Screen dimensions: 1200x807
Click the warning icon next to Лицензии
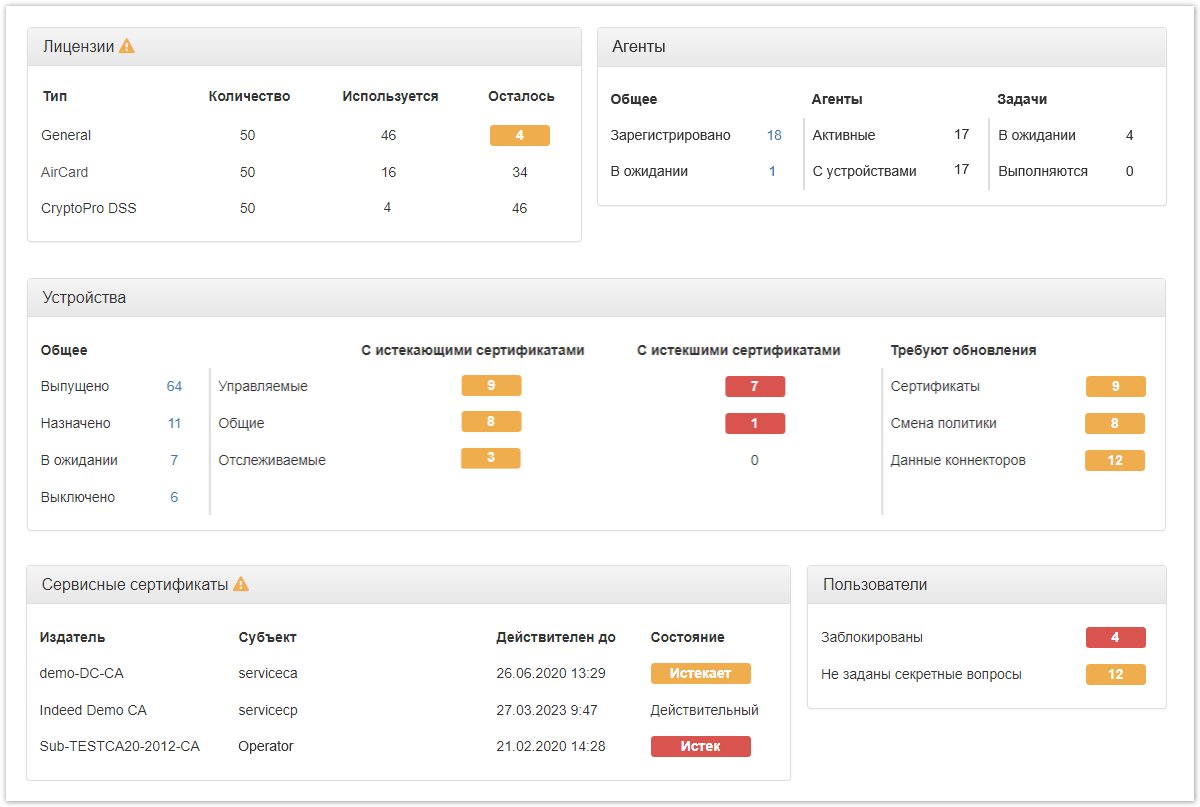tap(127, 46)
